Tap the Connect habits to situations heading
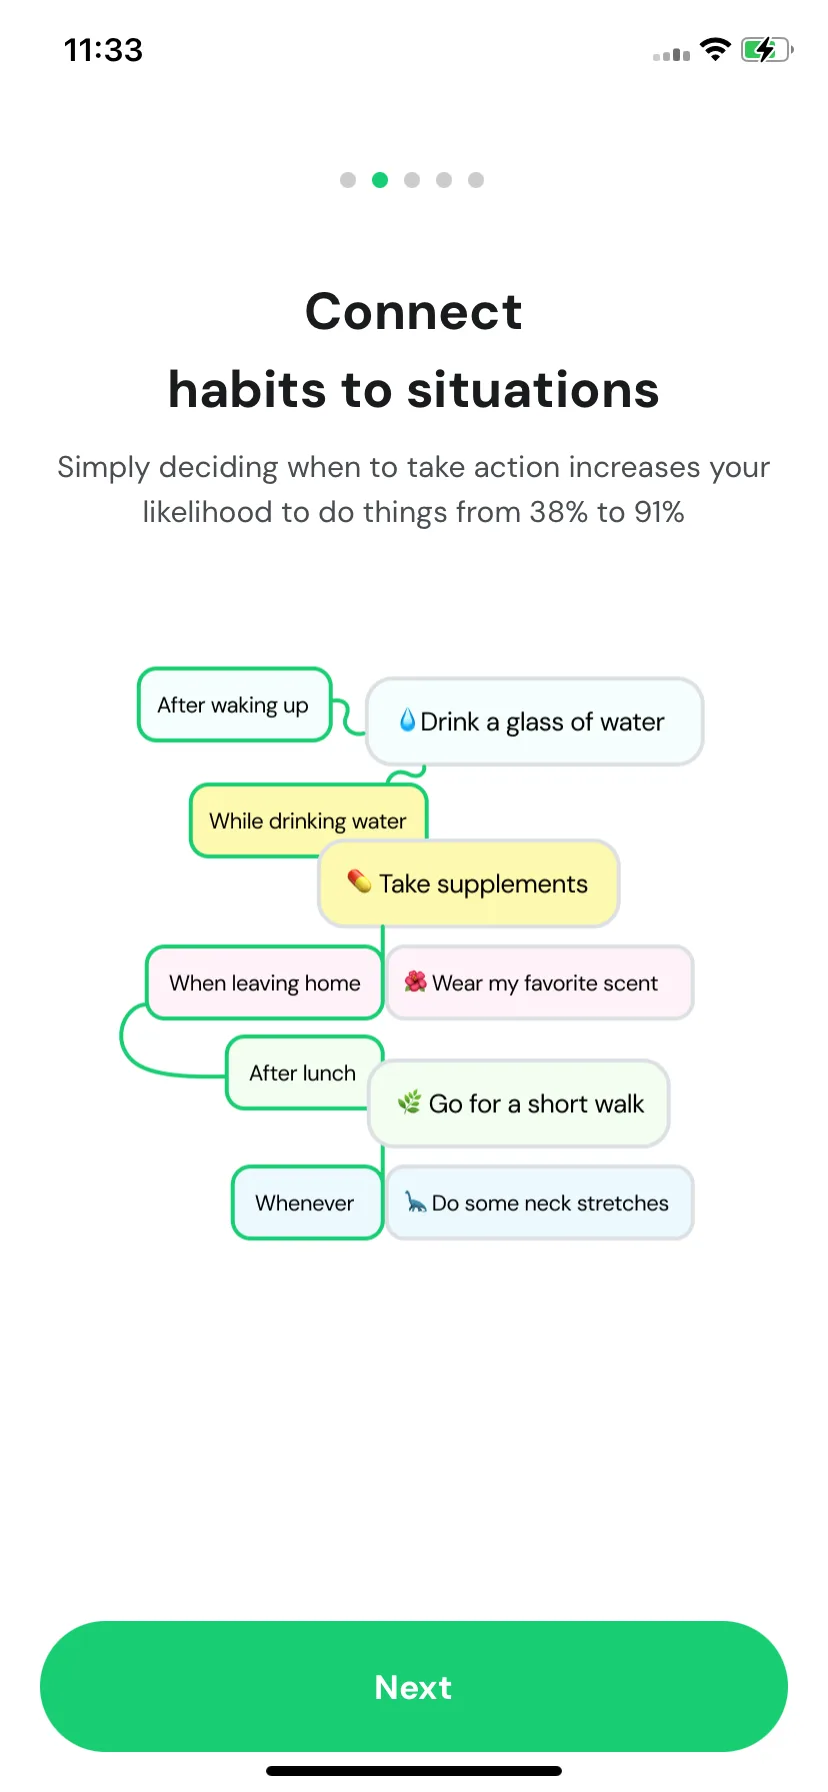 [414, 350]
